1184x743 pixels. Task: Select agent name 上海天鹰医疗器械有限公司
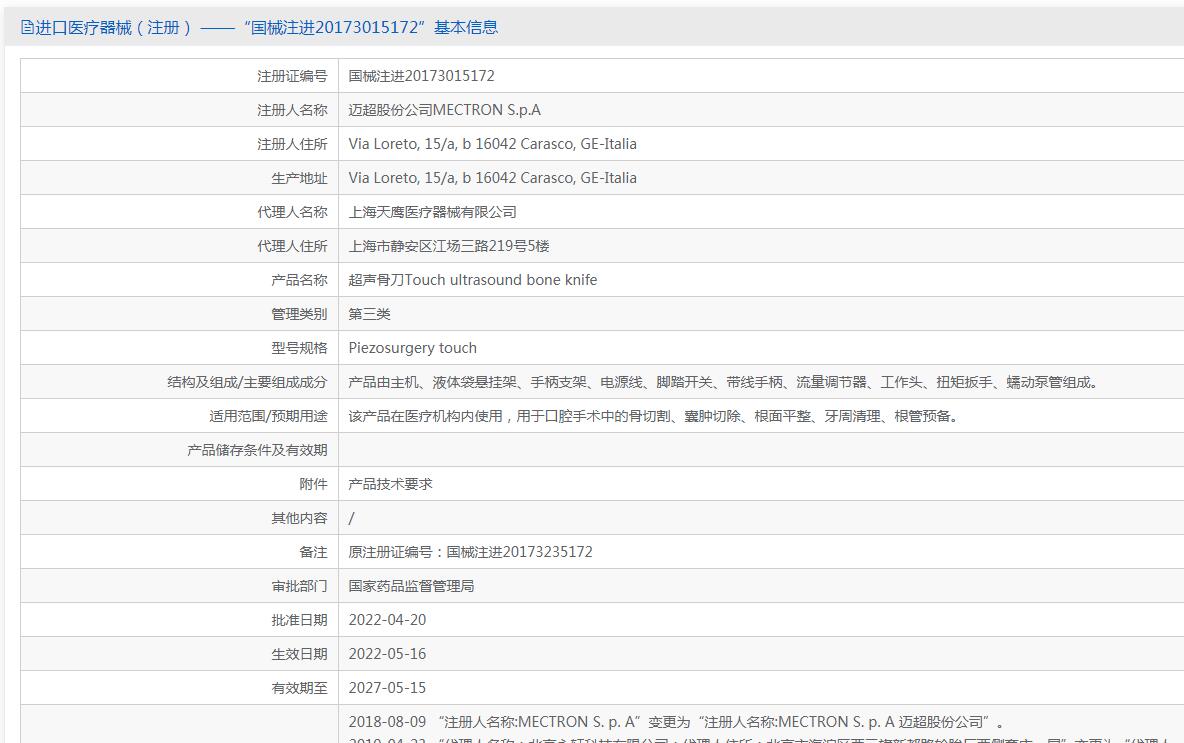coord(433,212)
